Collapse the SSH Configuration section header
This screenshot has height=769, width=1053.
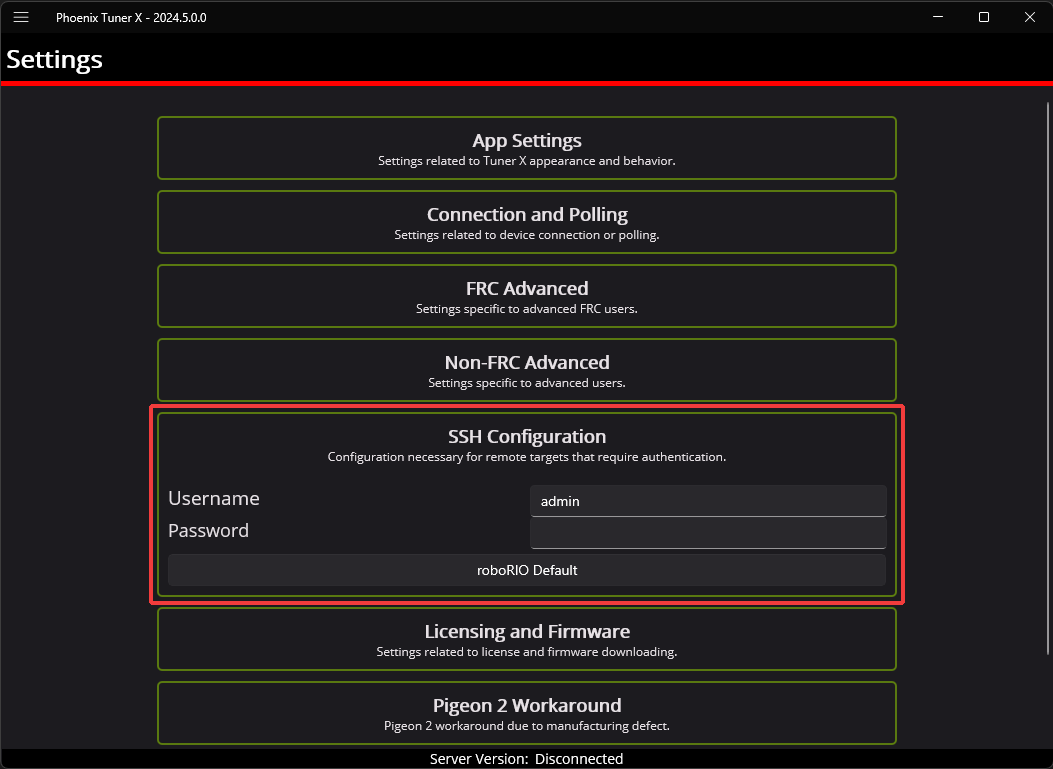(x=526, y=446)
